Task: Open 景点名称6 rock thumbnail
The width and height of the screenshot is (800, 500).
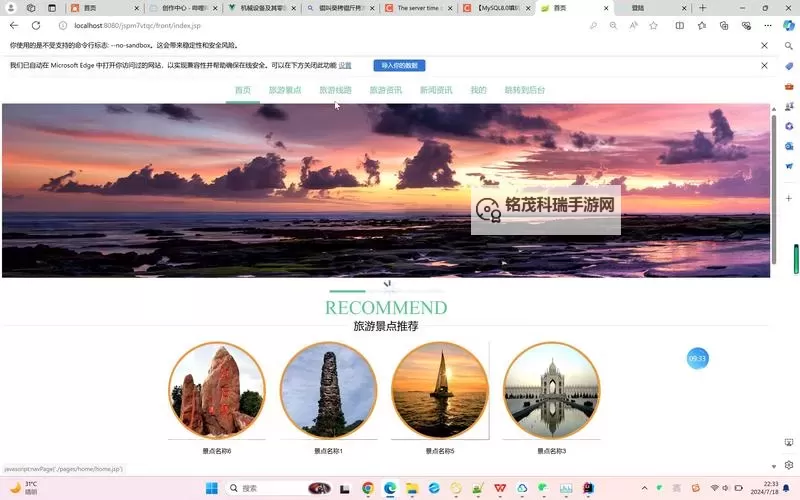Action: (x=217, y=390)
